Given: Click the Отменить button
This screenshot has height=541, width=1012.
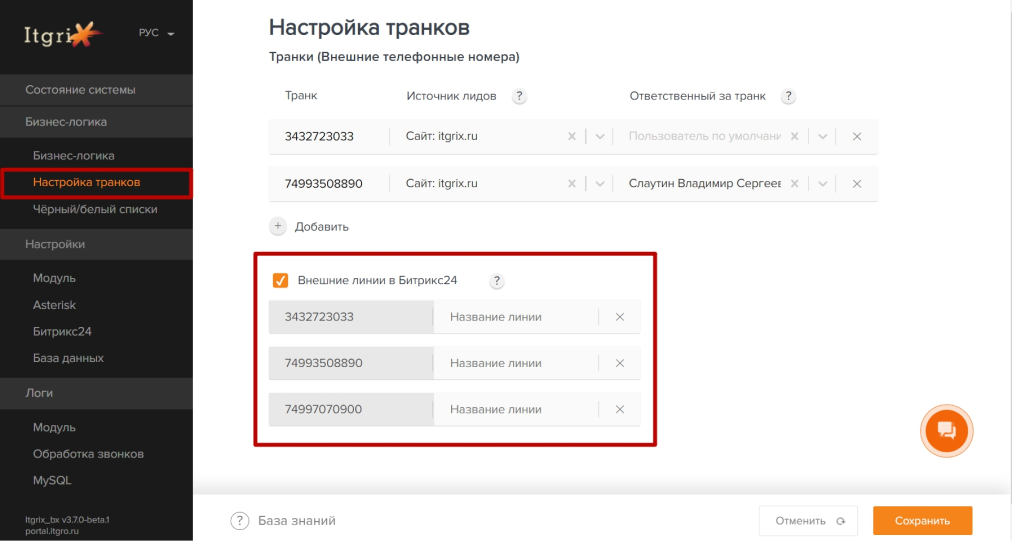Looking at the screenshot, I should point(808,521).
